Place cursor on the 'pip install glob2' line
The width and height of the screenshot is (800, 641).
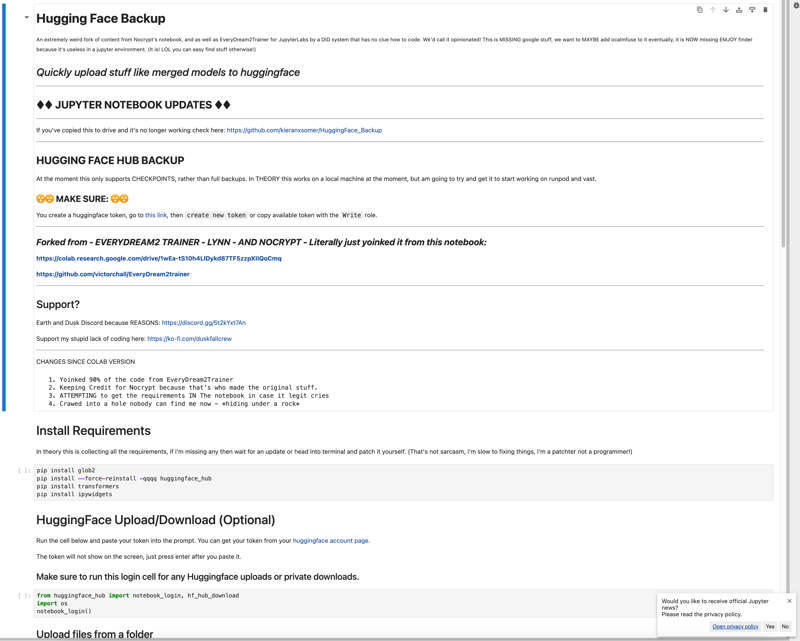[x=66, y=471]
